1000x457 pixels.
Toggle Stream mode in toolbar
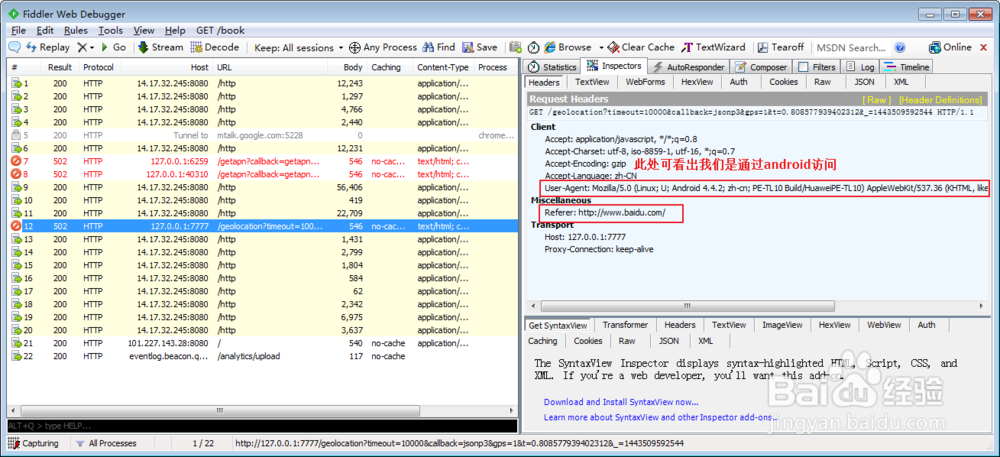(161, 47)
